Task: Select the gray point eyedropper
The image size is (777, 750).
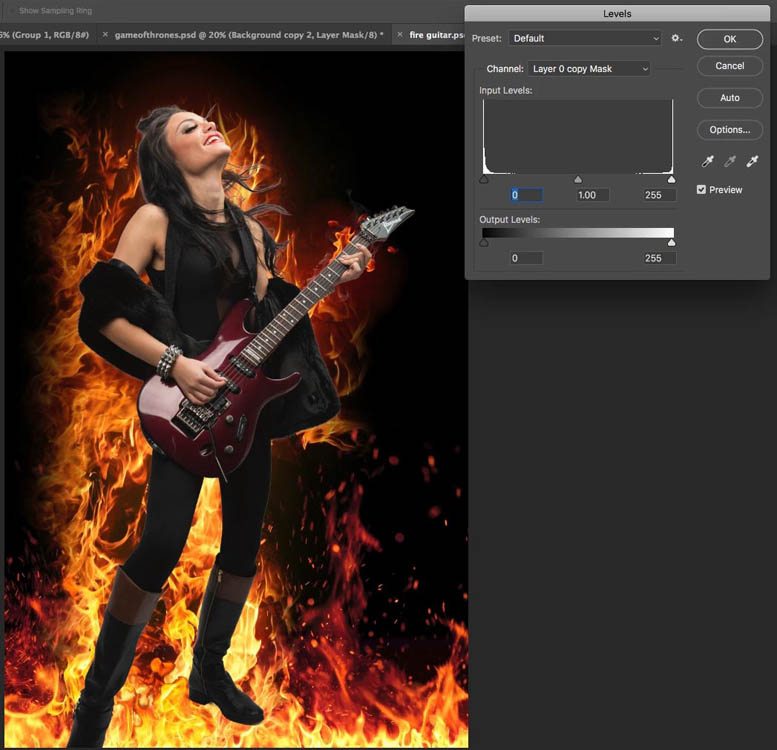Action: [x=730, y=161]
